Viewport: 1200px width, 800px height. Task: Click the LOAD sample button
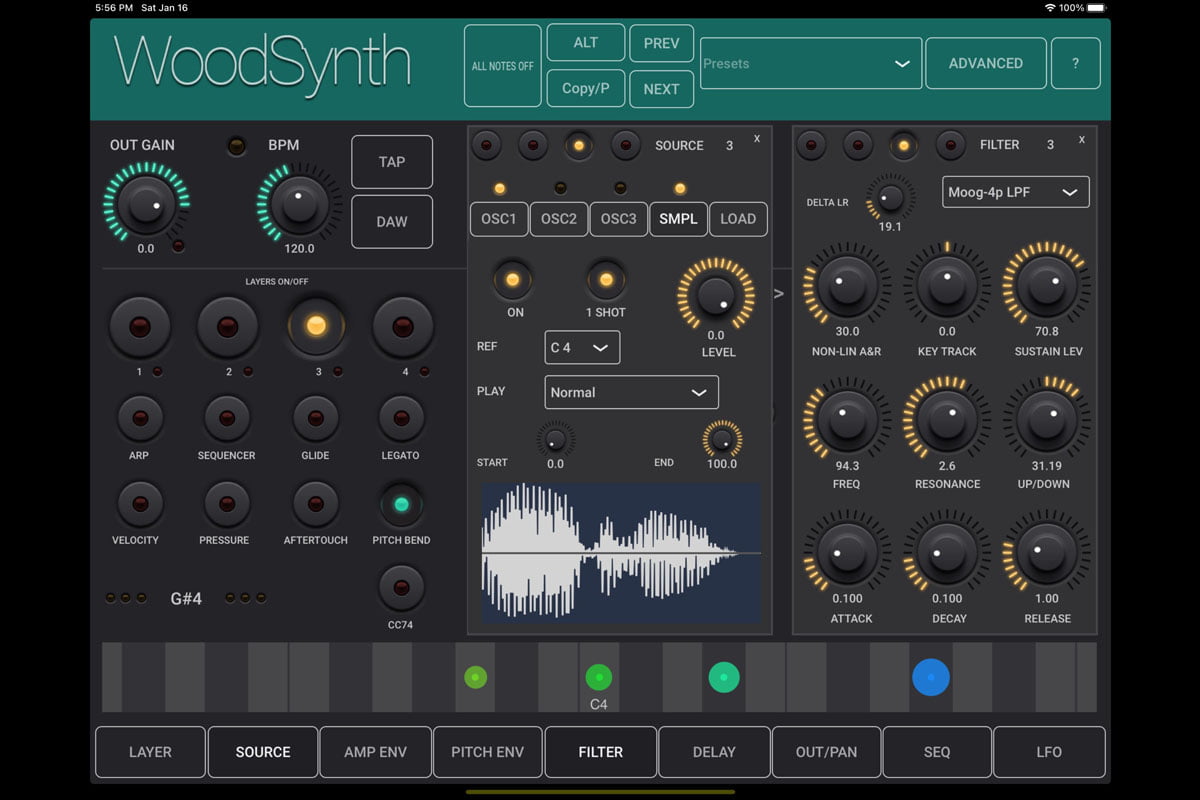(738, 219)
